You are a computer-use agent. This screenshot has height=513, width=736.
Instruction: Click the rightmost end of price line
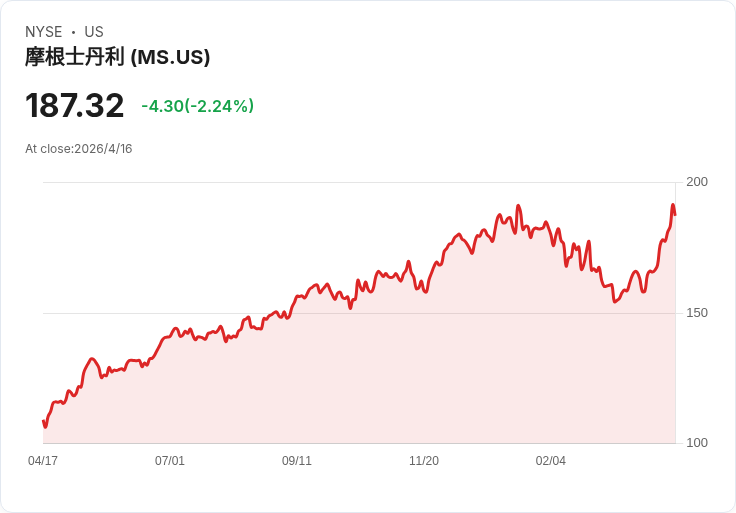[675, 214]
